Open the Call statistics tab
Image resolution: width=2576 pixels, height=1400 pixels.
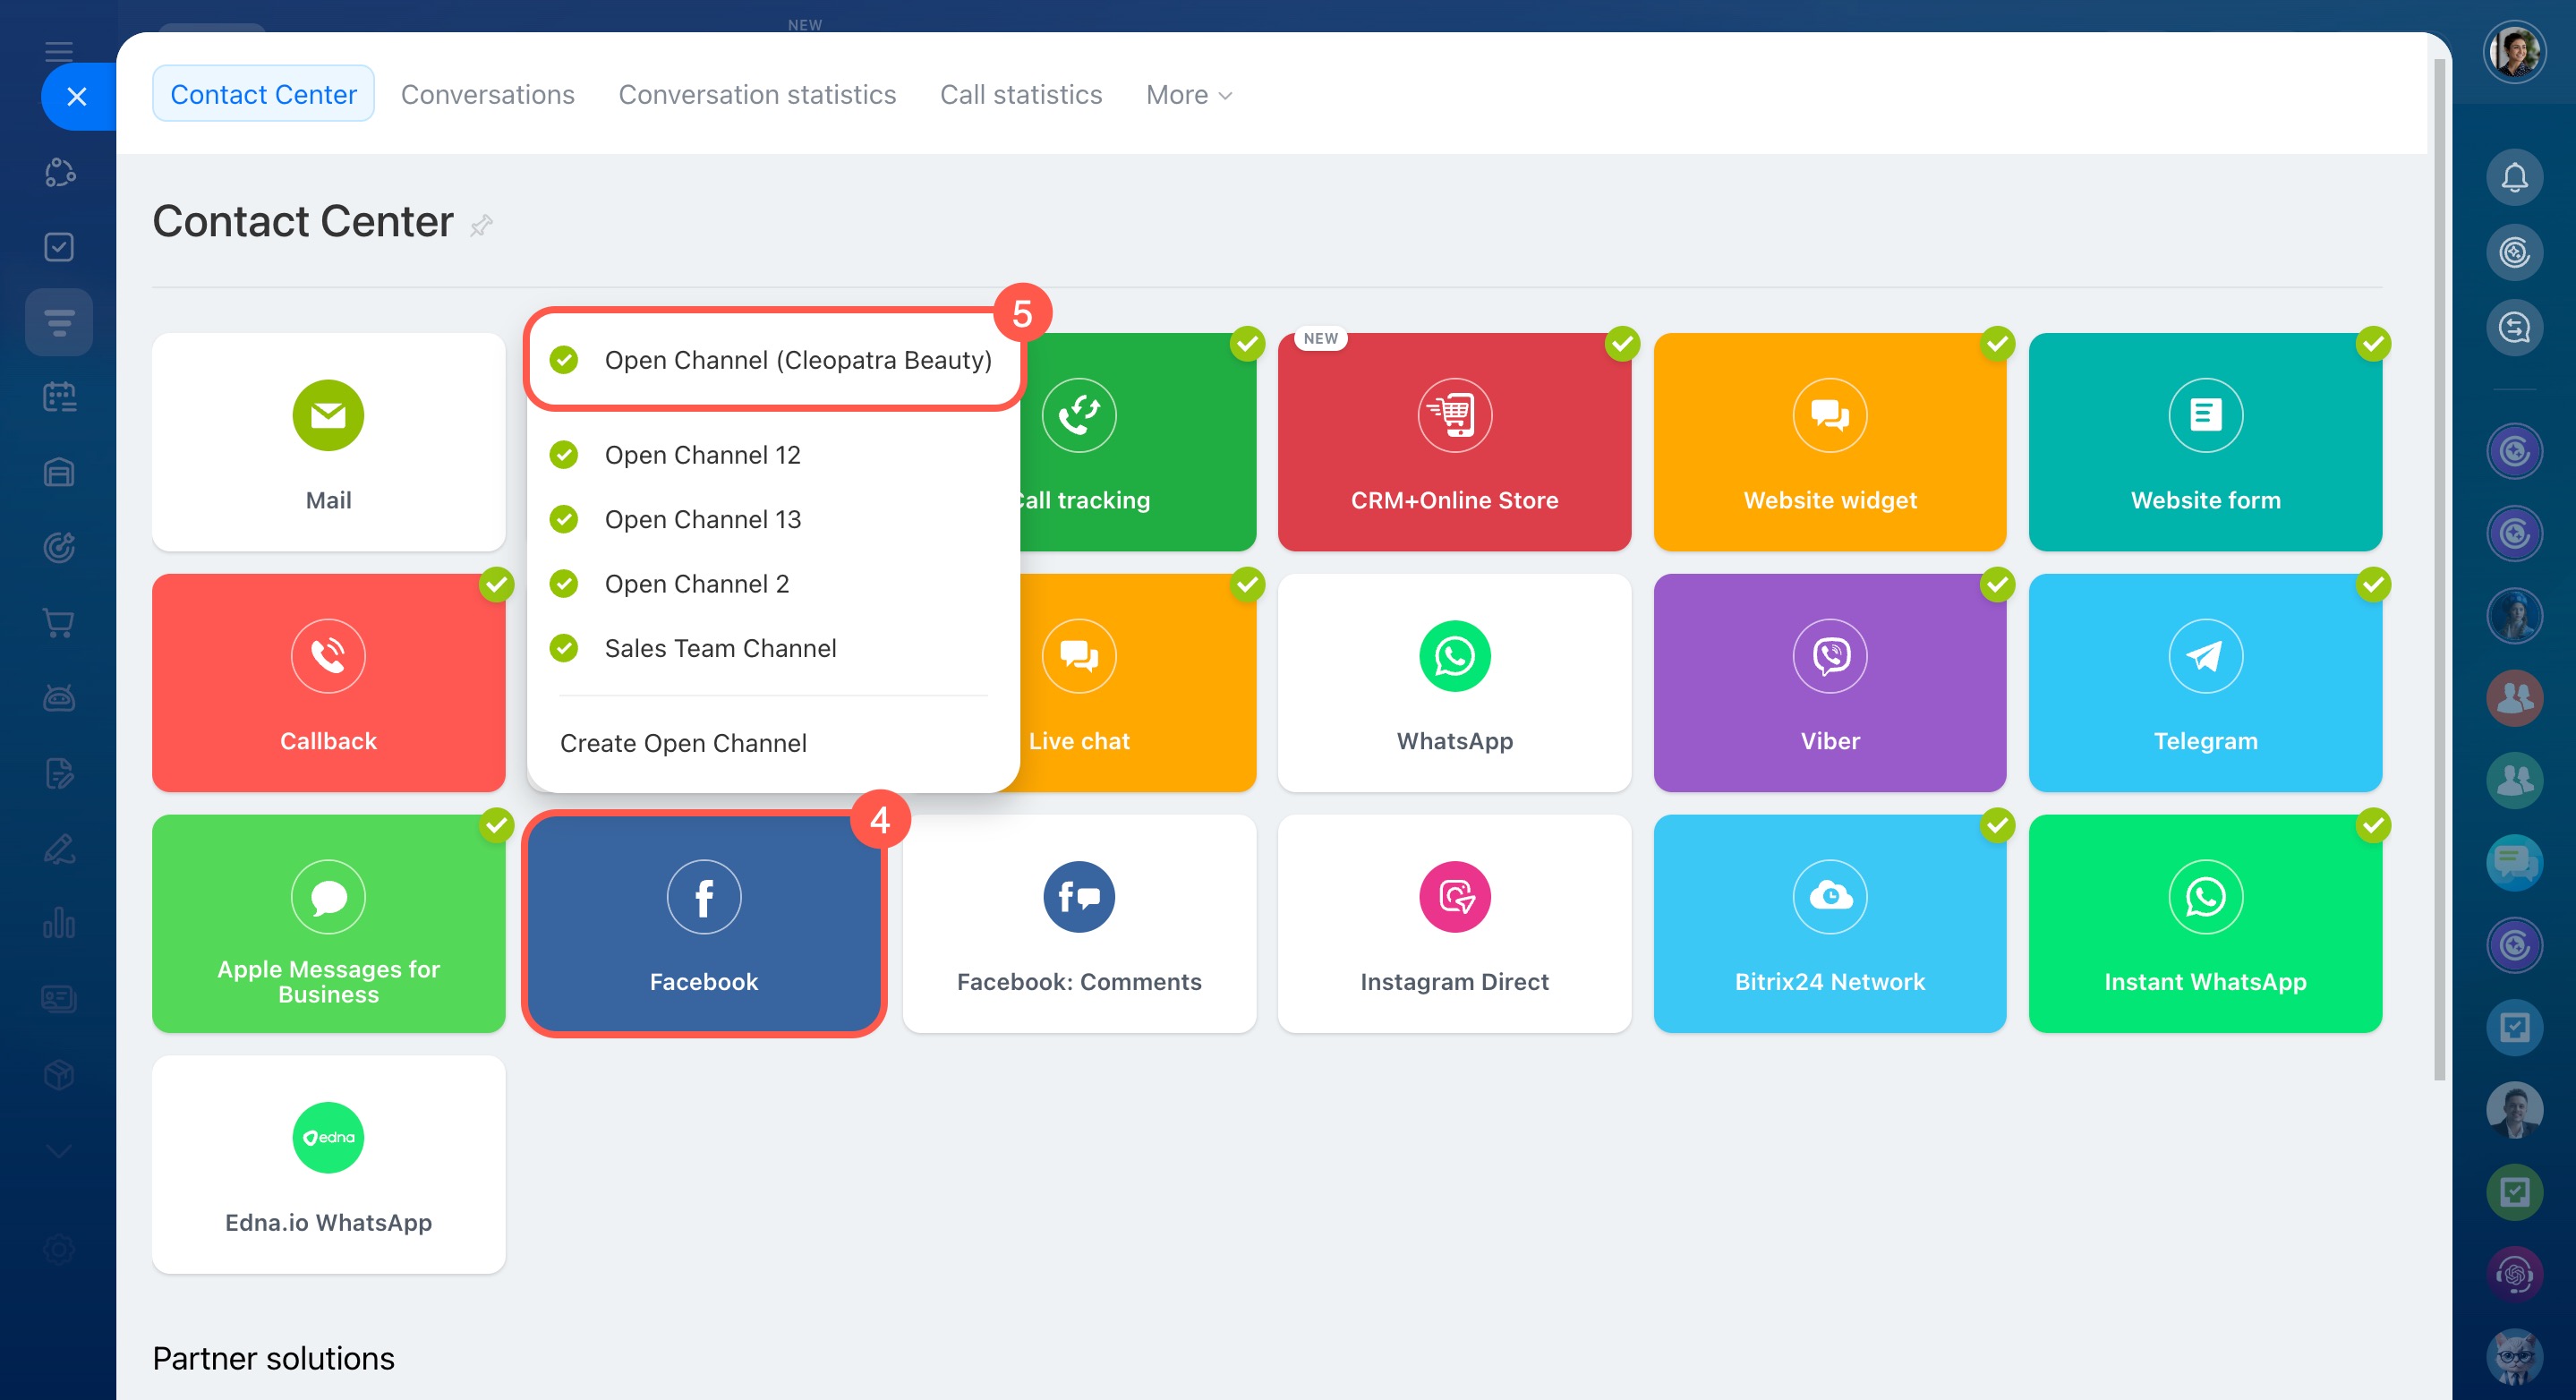pos(1020,94)
